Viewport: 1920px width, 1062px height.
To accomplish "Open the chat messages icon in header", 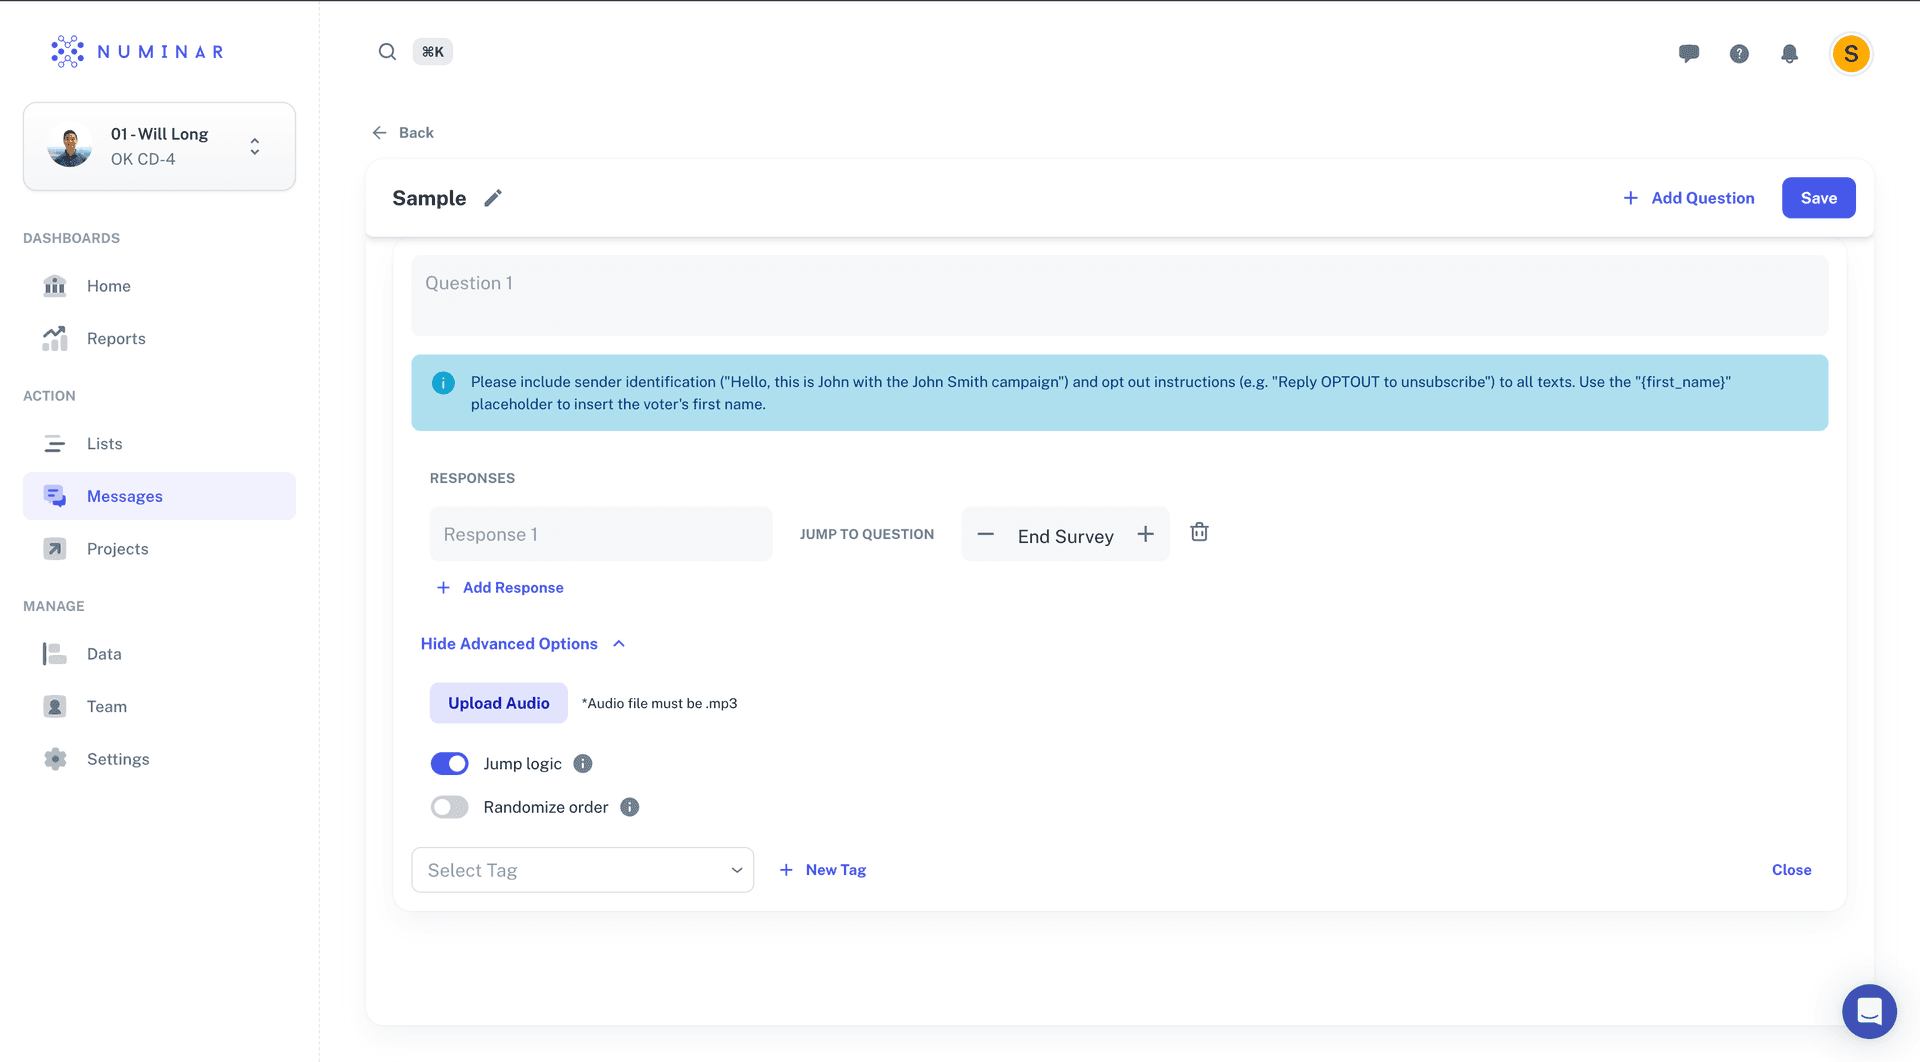I will 1689,54.
